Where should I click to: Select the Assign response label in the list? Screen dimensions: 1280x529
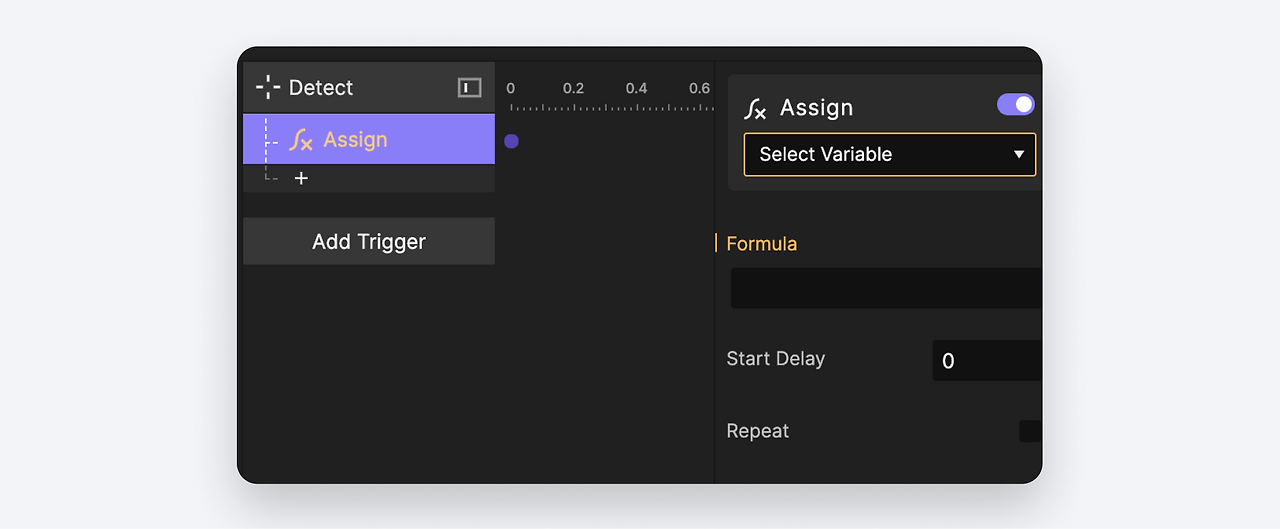[x=355, y=140]
